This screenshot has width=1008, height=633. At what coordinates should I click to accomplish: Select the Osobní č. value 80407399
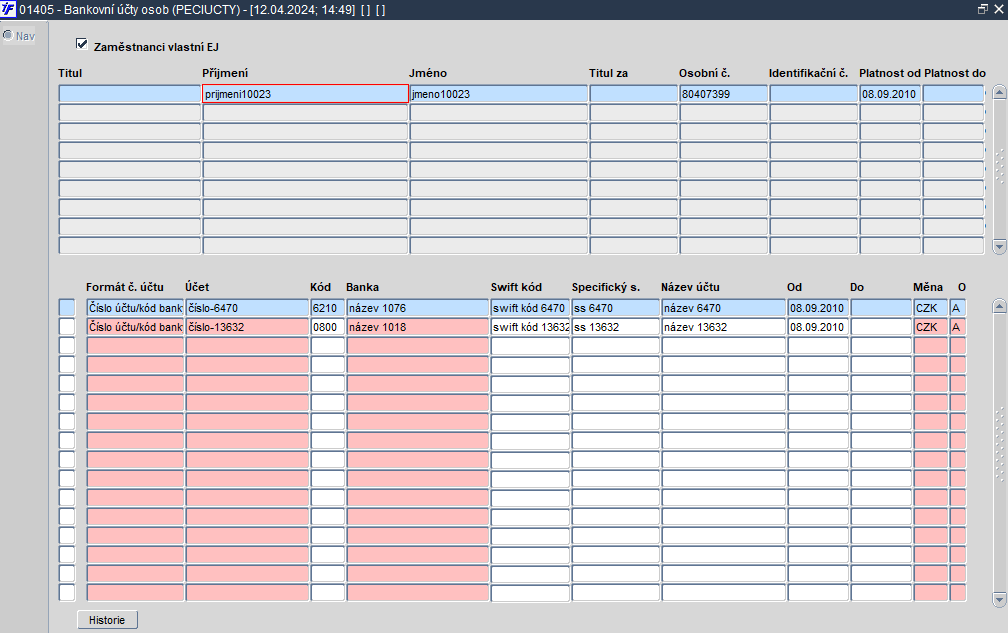723,94
